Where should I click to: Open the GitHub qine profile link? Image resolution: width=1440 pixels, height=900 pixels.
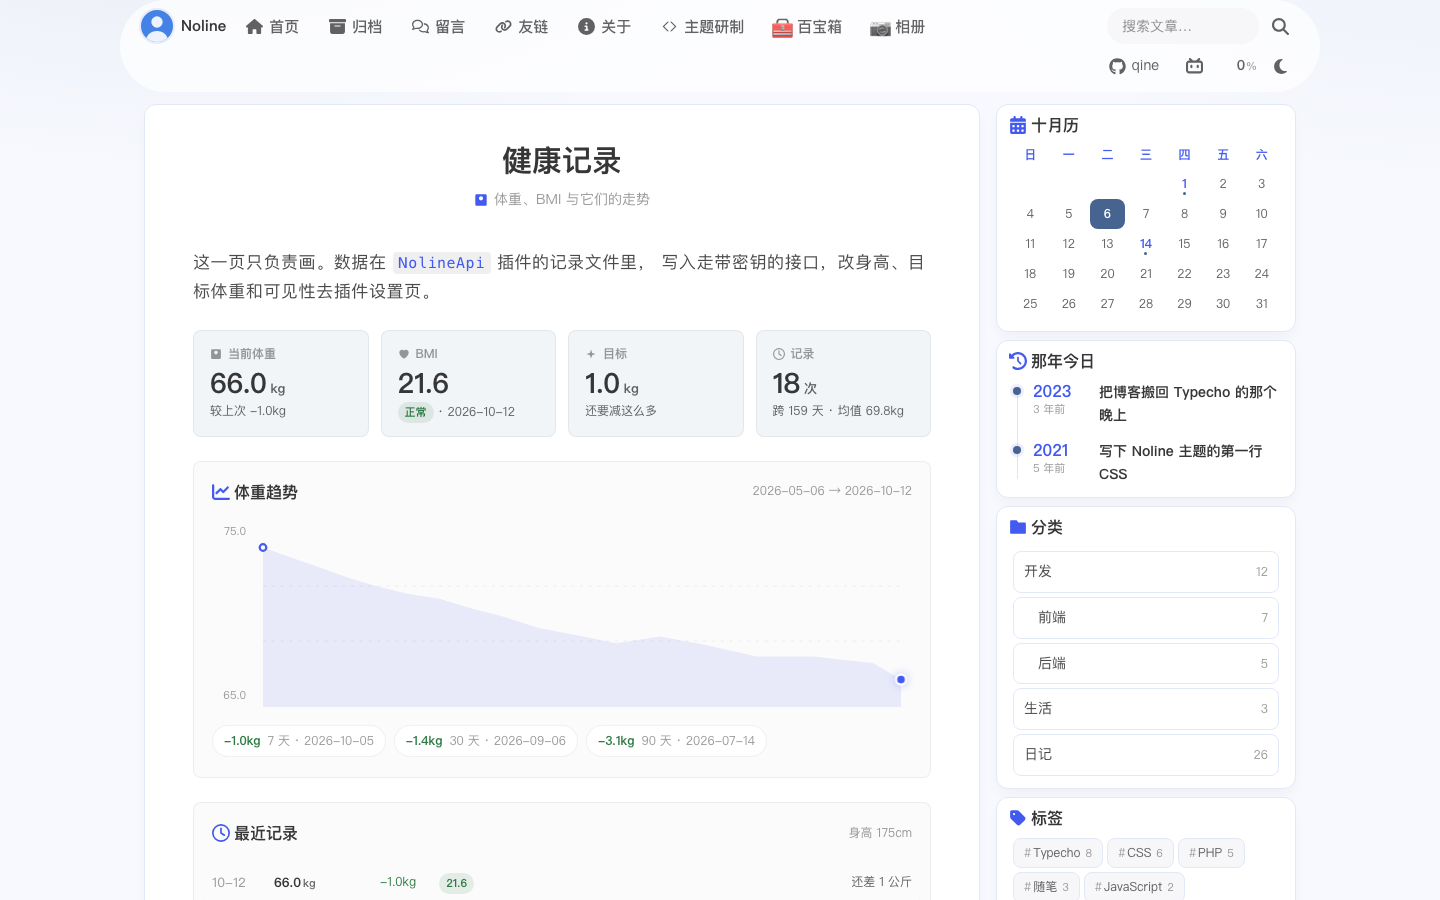click(x=1134, y=66)
